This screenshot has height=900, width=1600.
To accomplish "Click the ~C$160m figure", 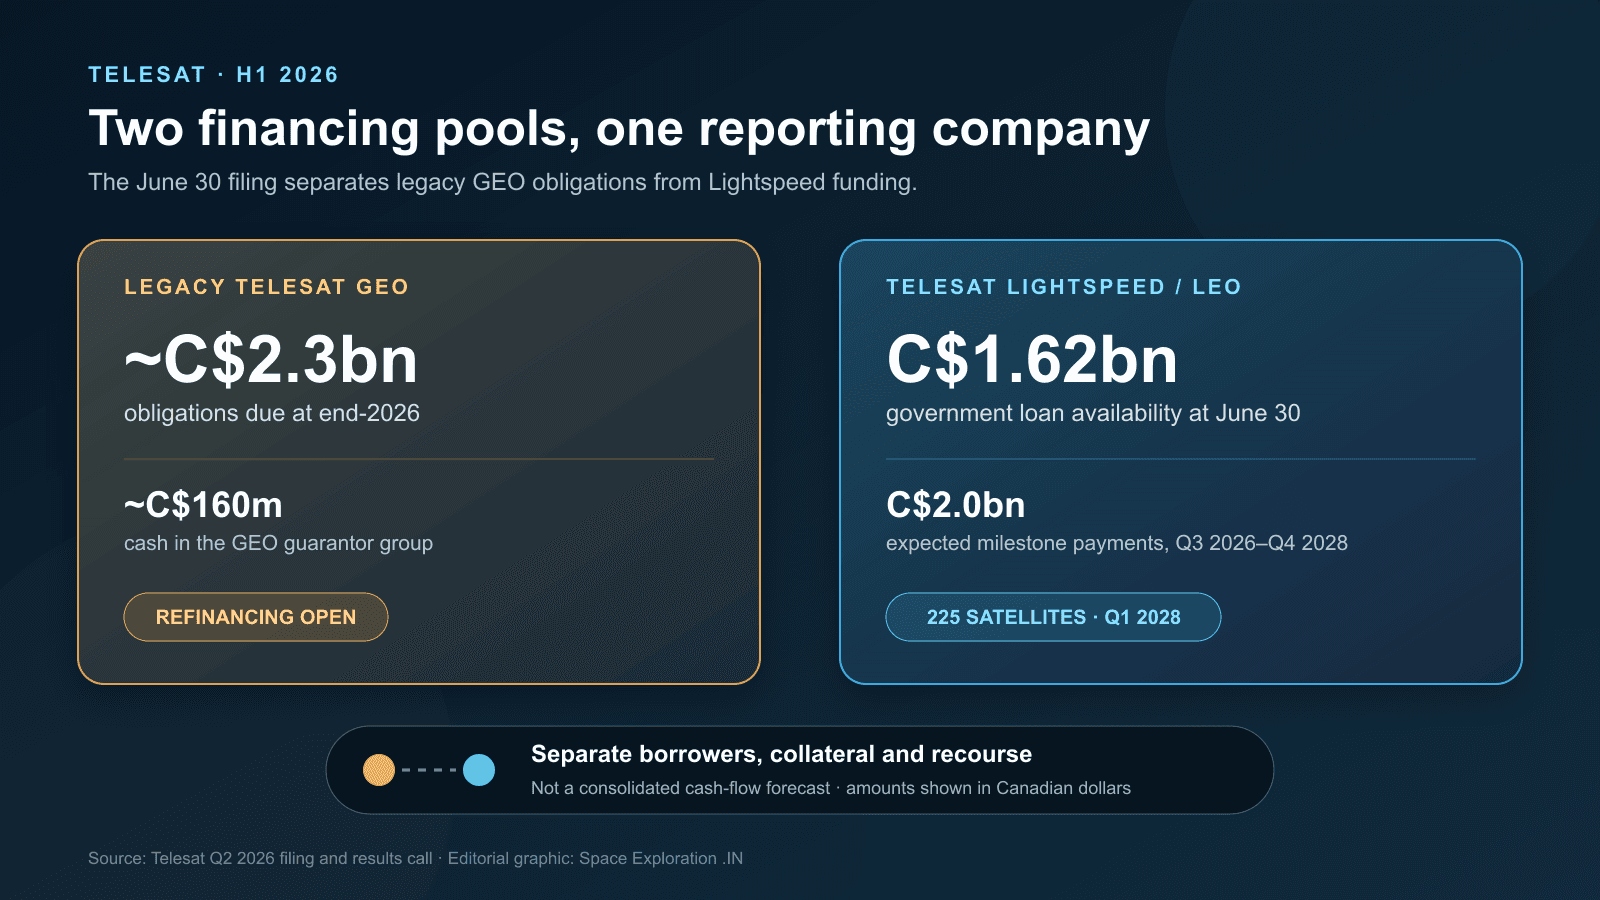I will [203, 505].
